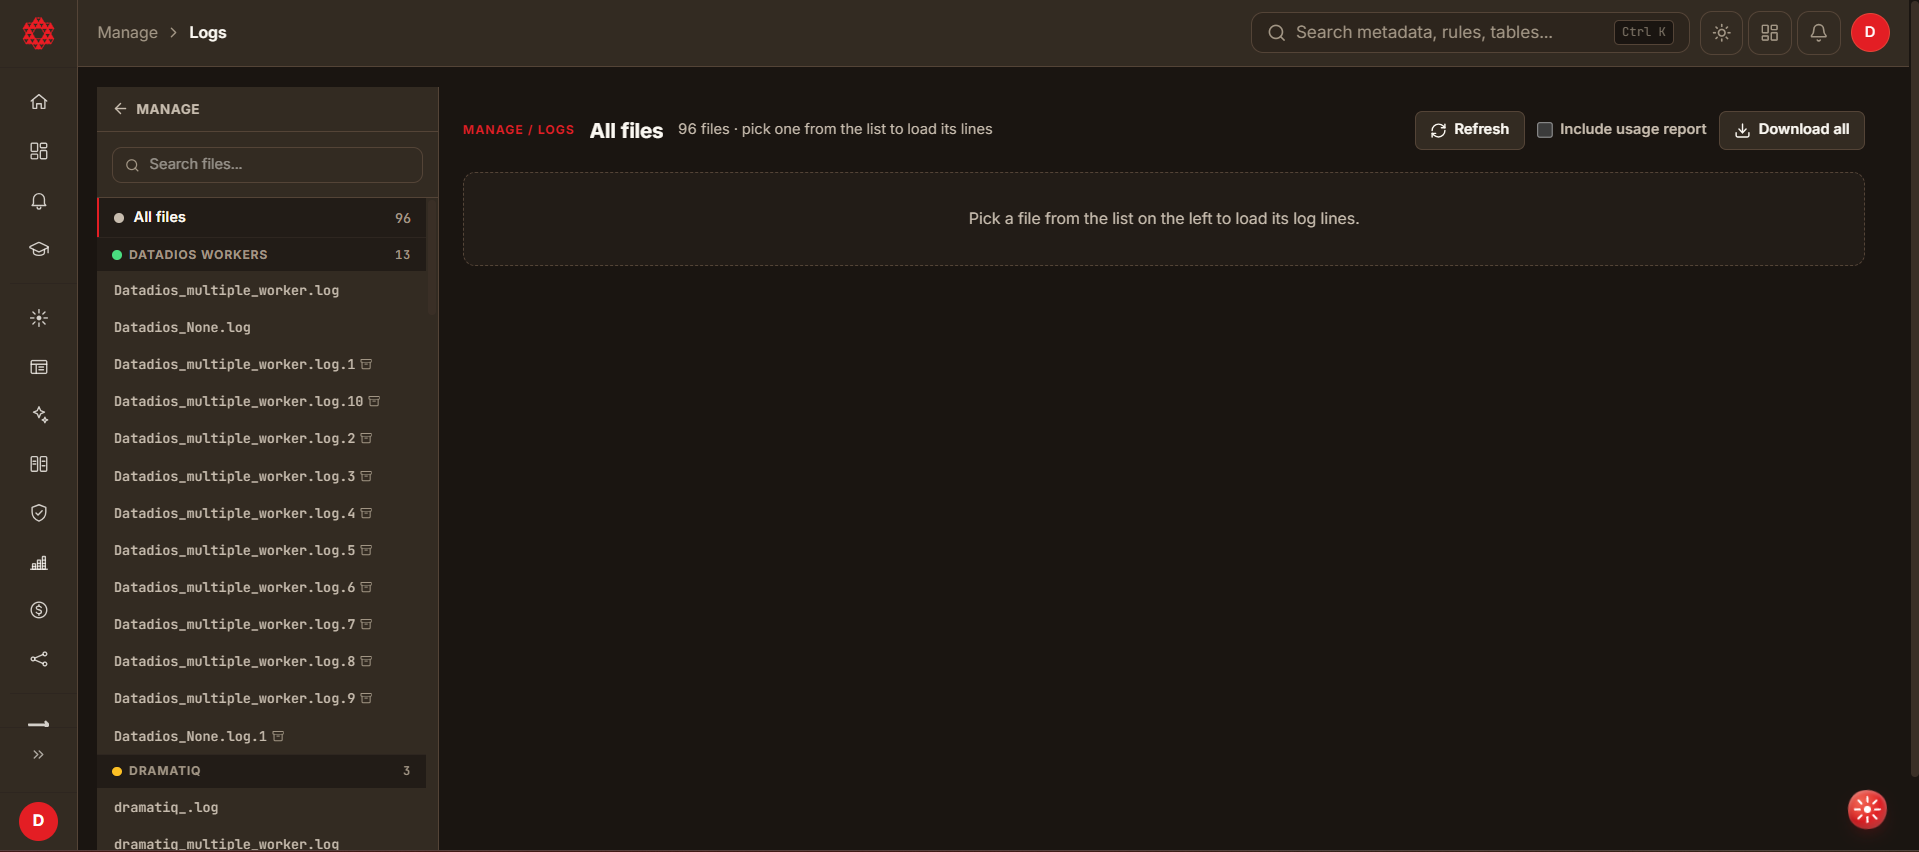Open the table icon in the sidebar
Screen dimensions: 1919x852
tap(39, 367)
